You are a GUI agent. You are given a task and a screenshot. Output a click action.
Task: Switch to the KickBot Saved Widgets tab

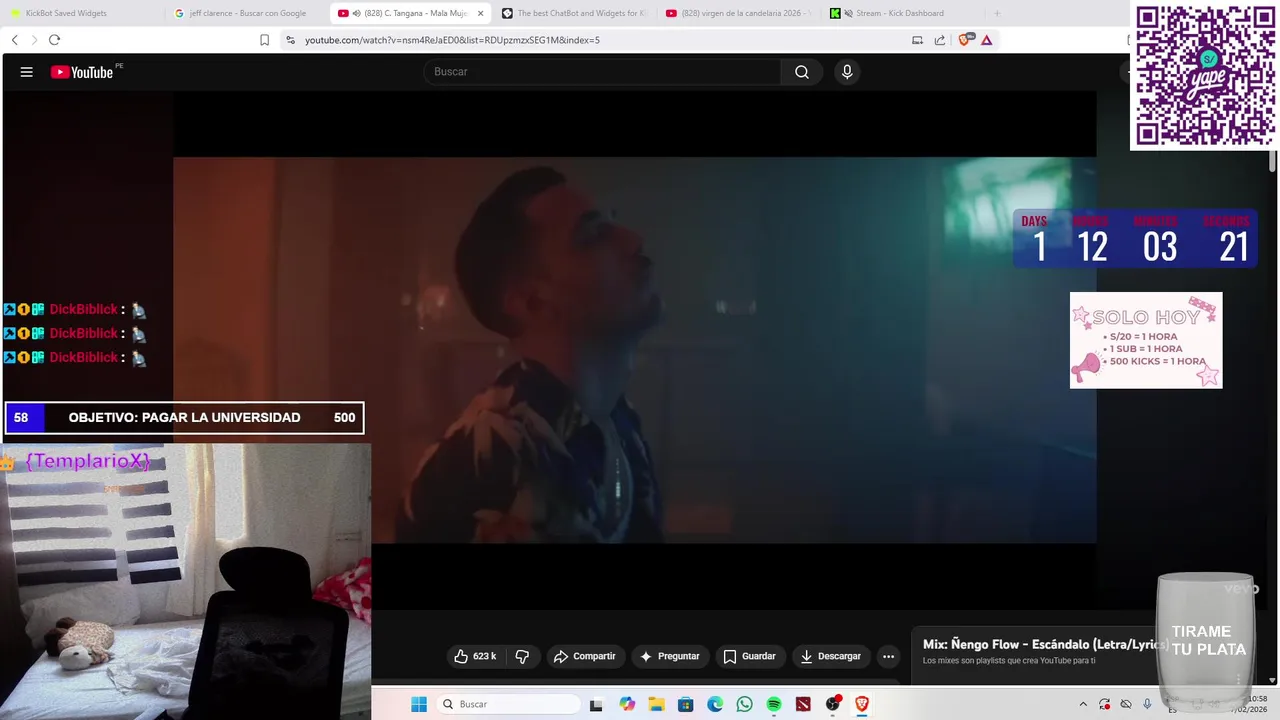(83, 13)
